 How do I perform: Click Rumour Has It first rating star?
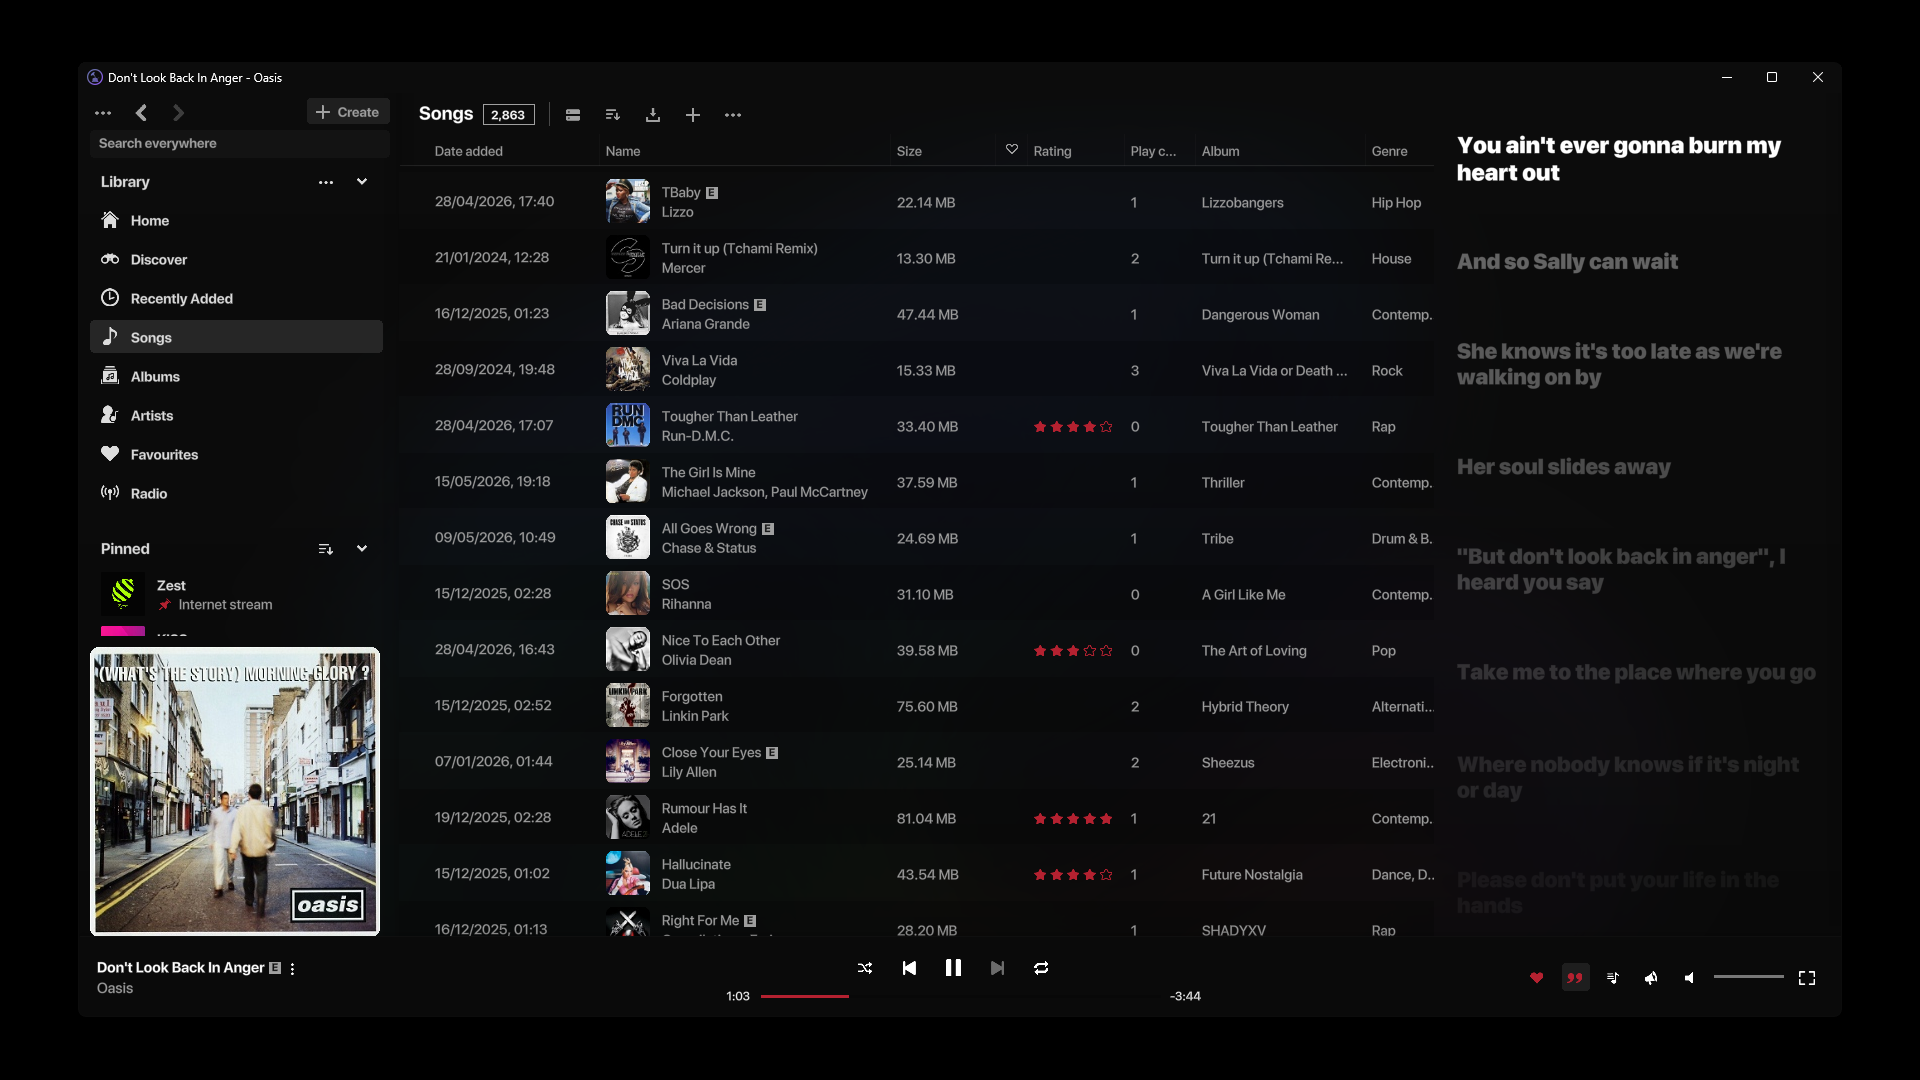(1040, 819)
